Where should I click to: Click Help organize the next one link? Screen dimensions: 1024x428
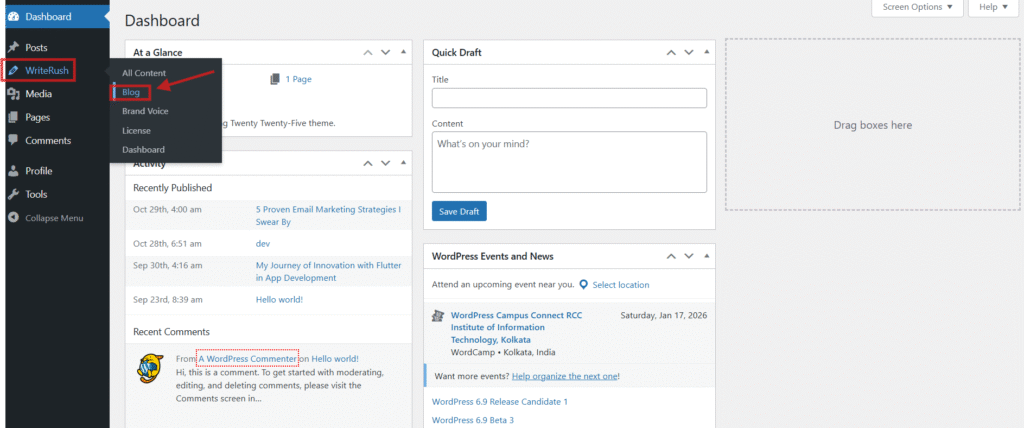[565, 376]
